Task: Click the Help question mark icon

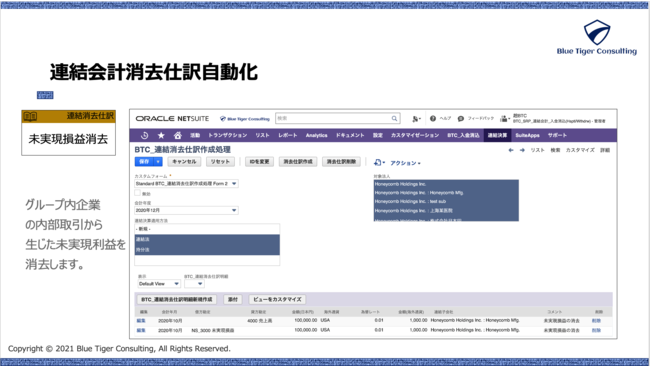Action: click(433, 119)
